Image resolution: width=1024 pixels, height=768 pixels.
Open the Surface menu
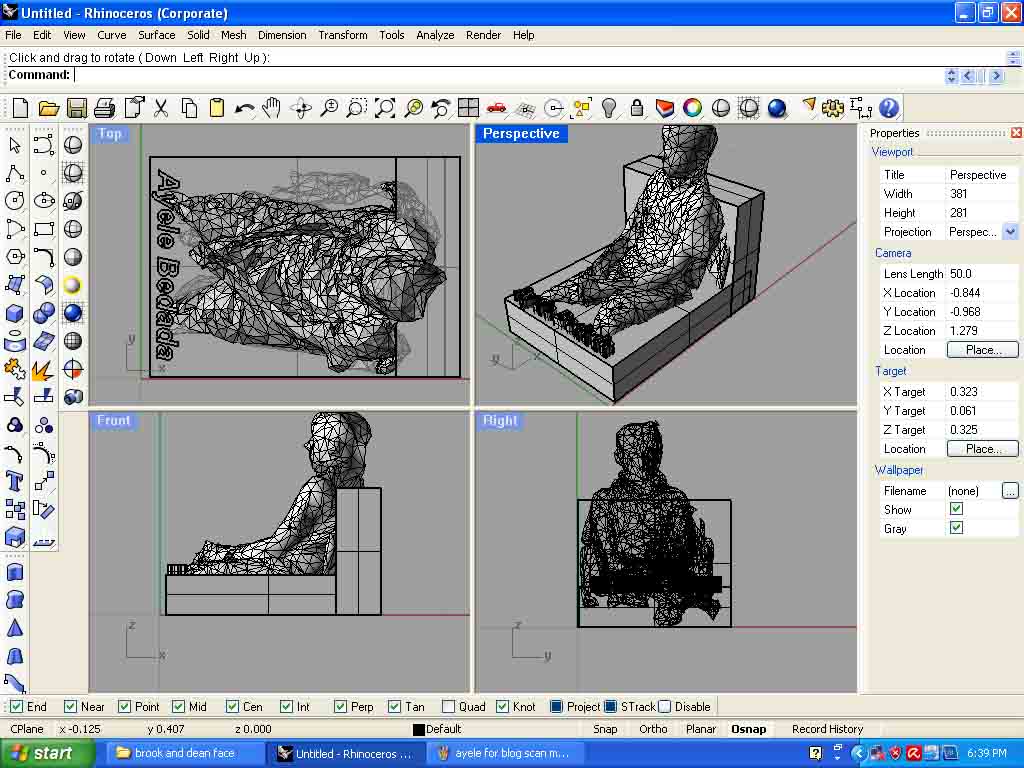(156, 35)
